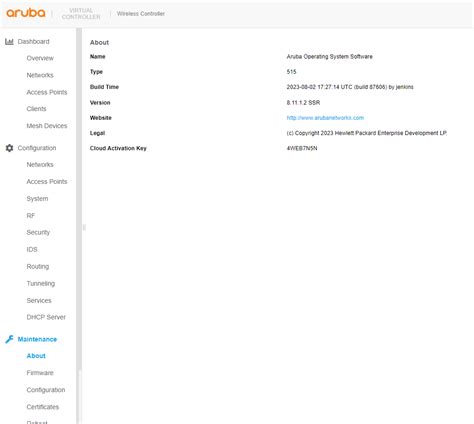Open the Tunneling configuration page
This screenshot has height=424, width=474.
(41, 284)
